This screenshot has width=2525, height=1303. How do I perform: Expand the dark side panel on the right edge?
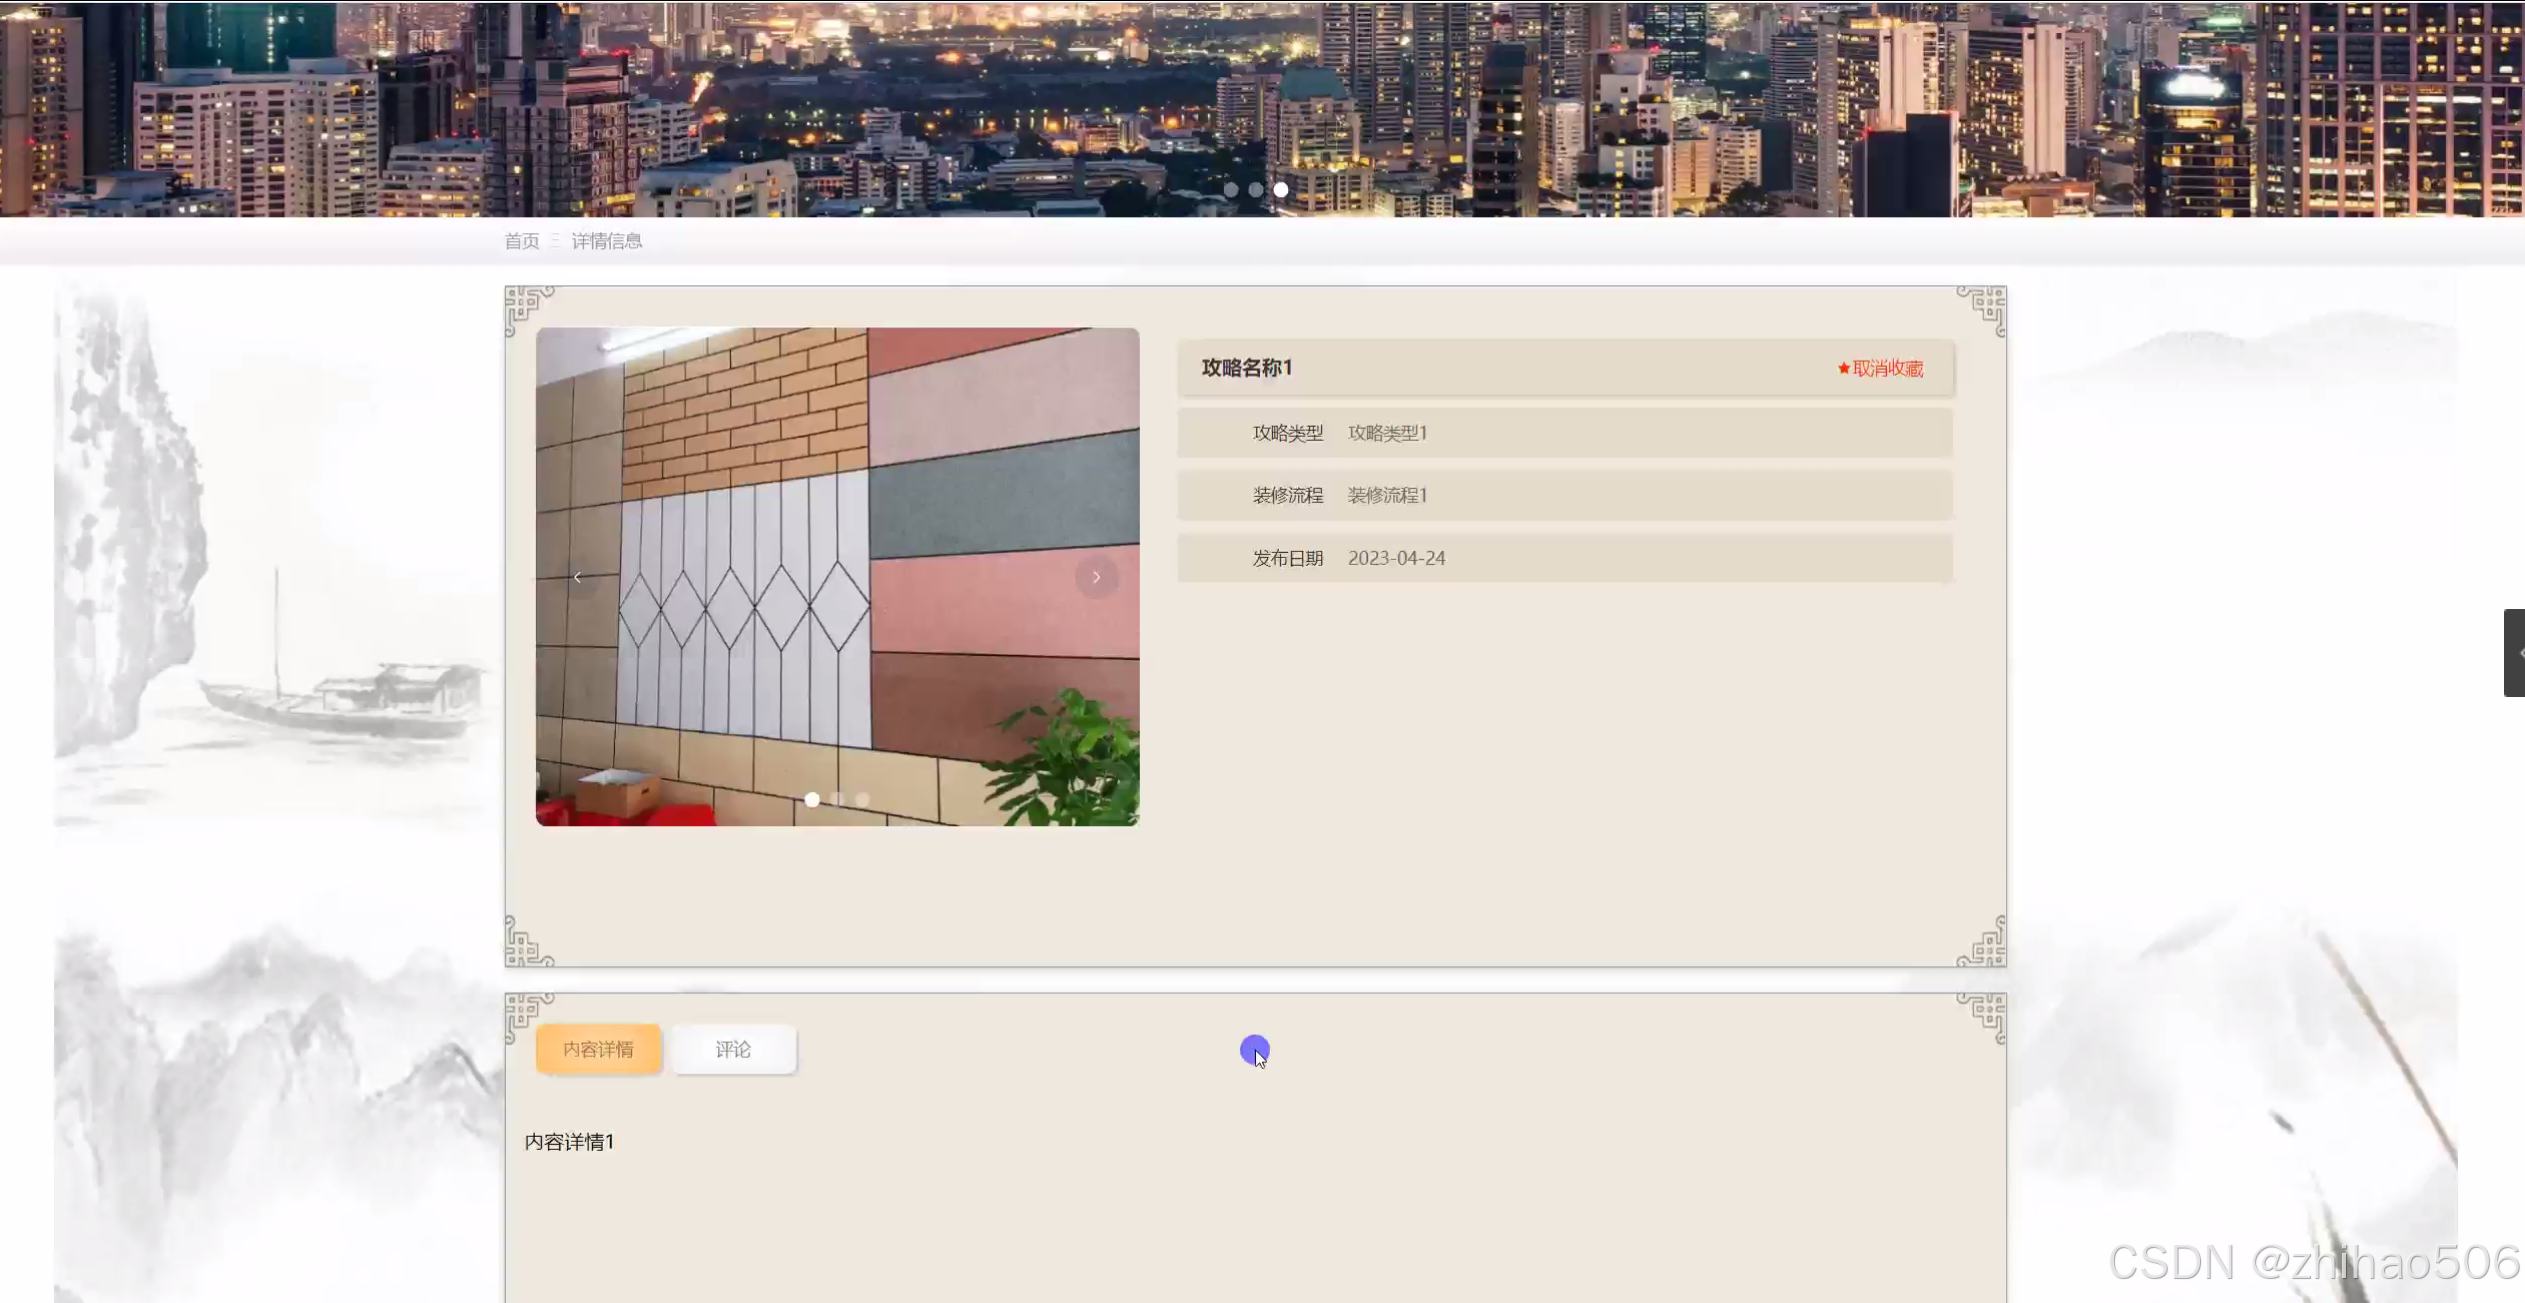pos(2515,652)
